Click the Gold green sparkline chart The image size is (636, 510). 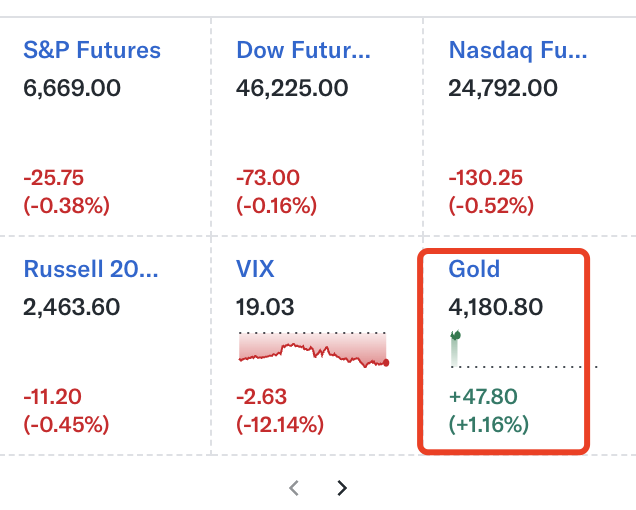tap(455, 347)
